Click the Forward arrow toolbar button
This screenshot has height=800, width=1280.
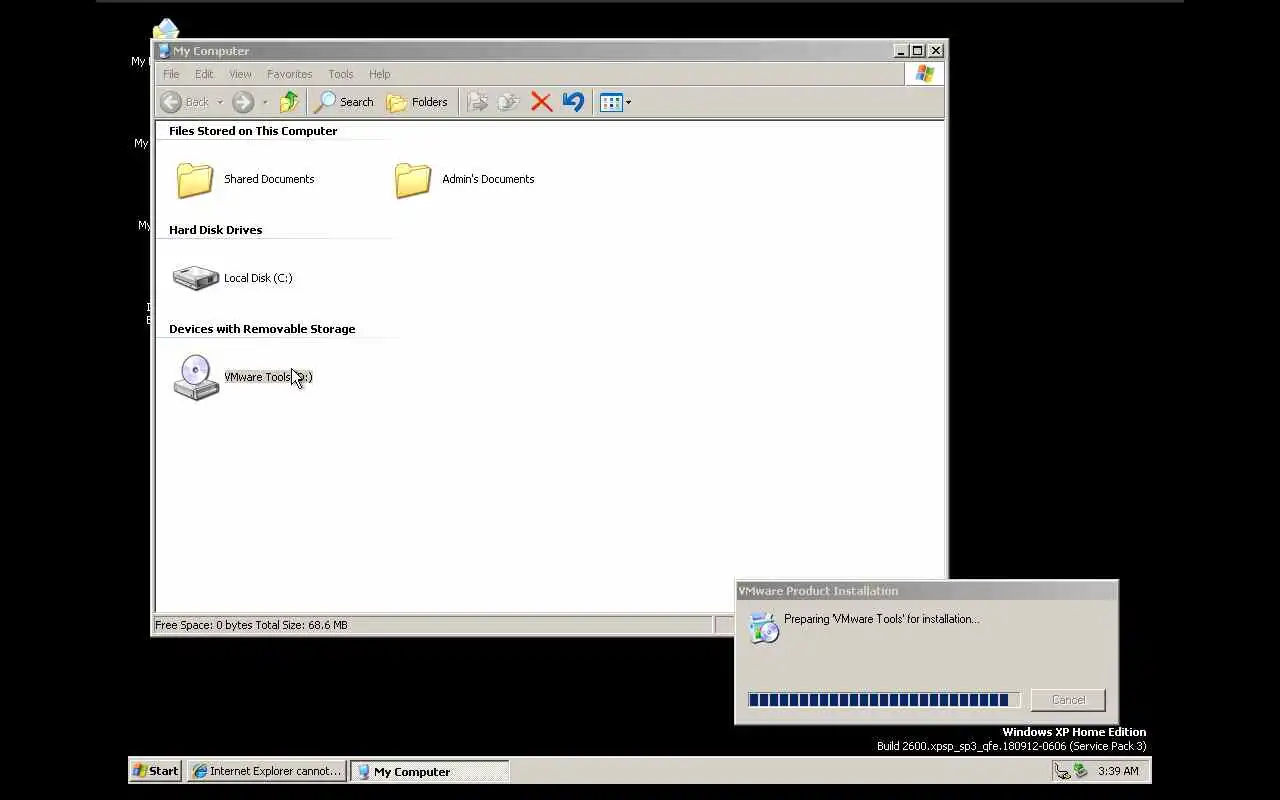click(243, 102)
